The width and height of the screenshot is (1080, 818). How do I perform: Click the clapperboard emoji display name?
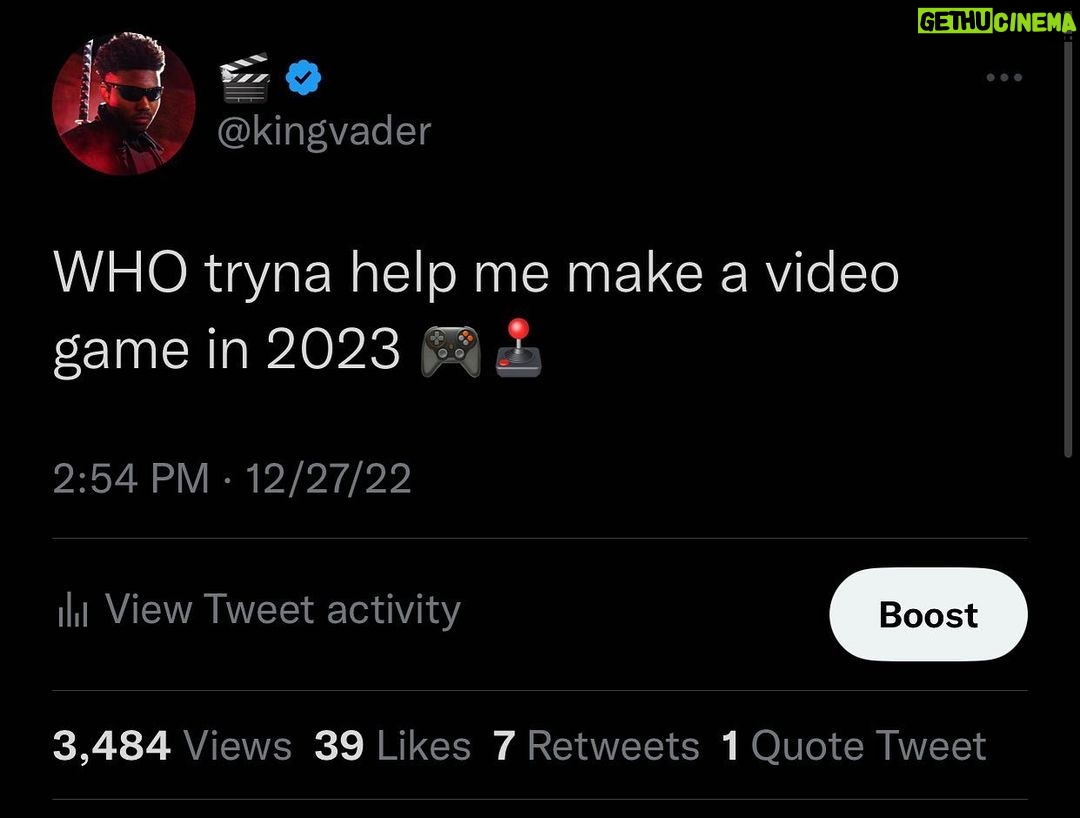pyautogui.click(x=245, y=77)
